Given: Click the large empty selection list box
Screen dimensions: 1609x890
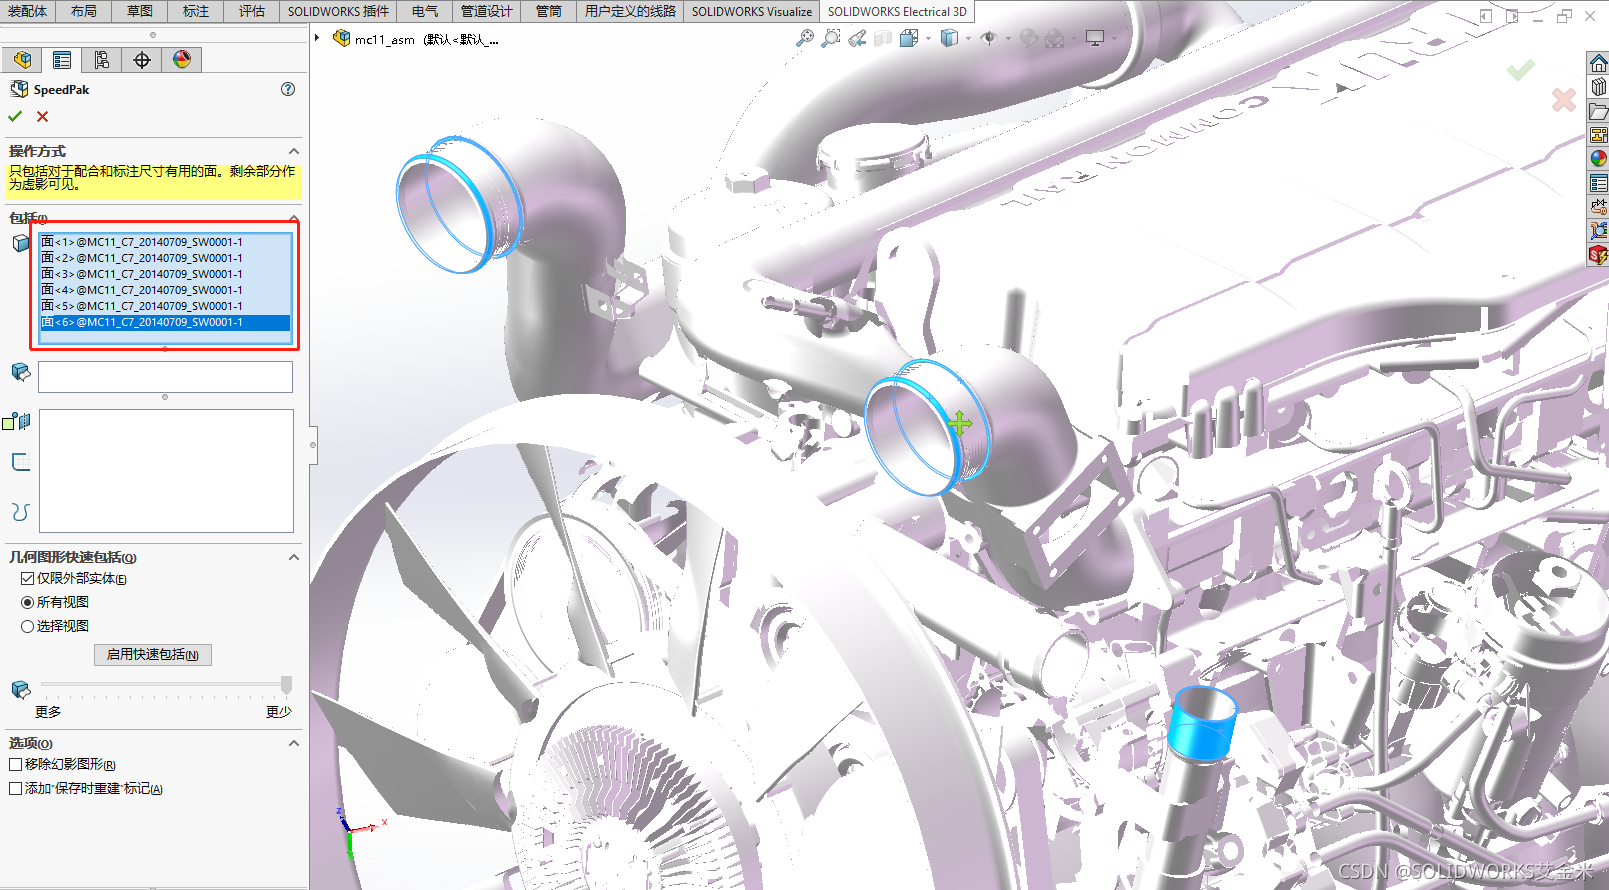Looking at the screenshot, I should (x=166, y=470).
